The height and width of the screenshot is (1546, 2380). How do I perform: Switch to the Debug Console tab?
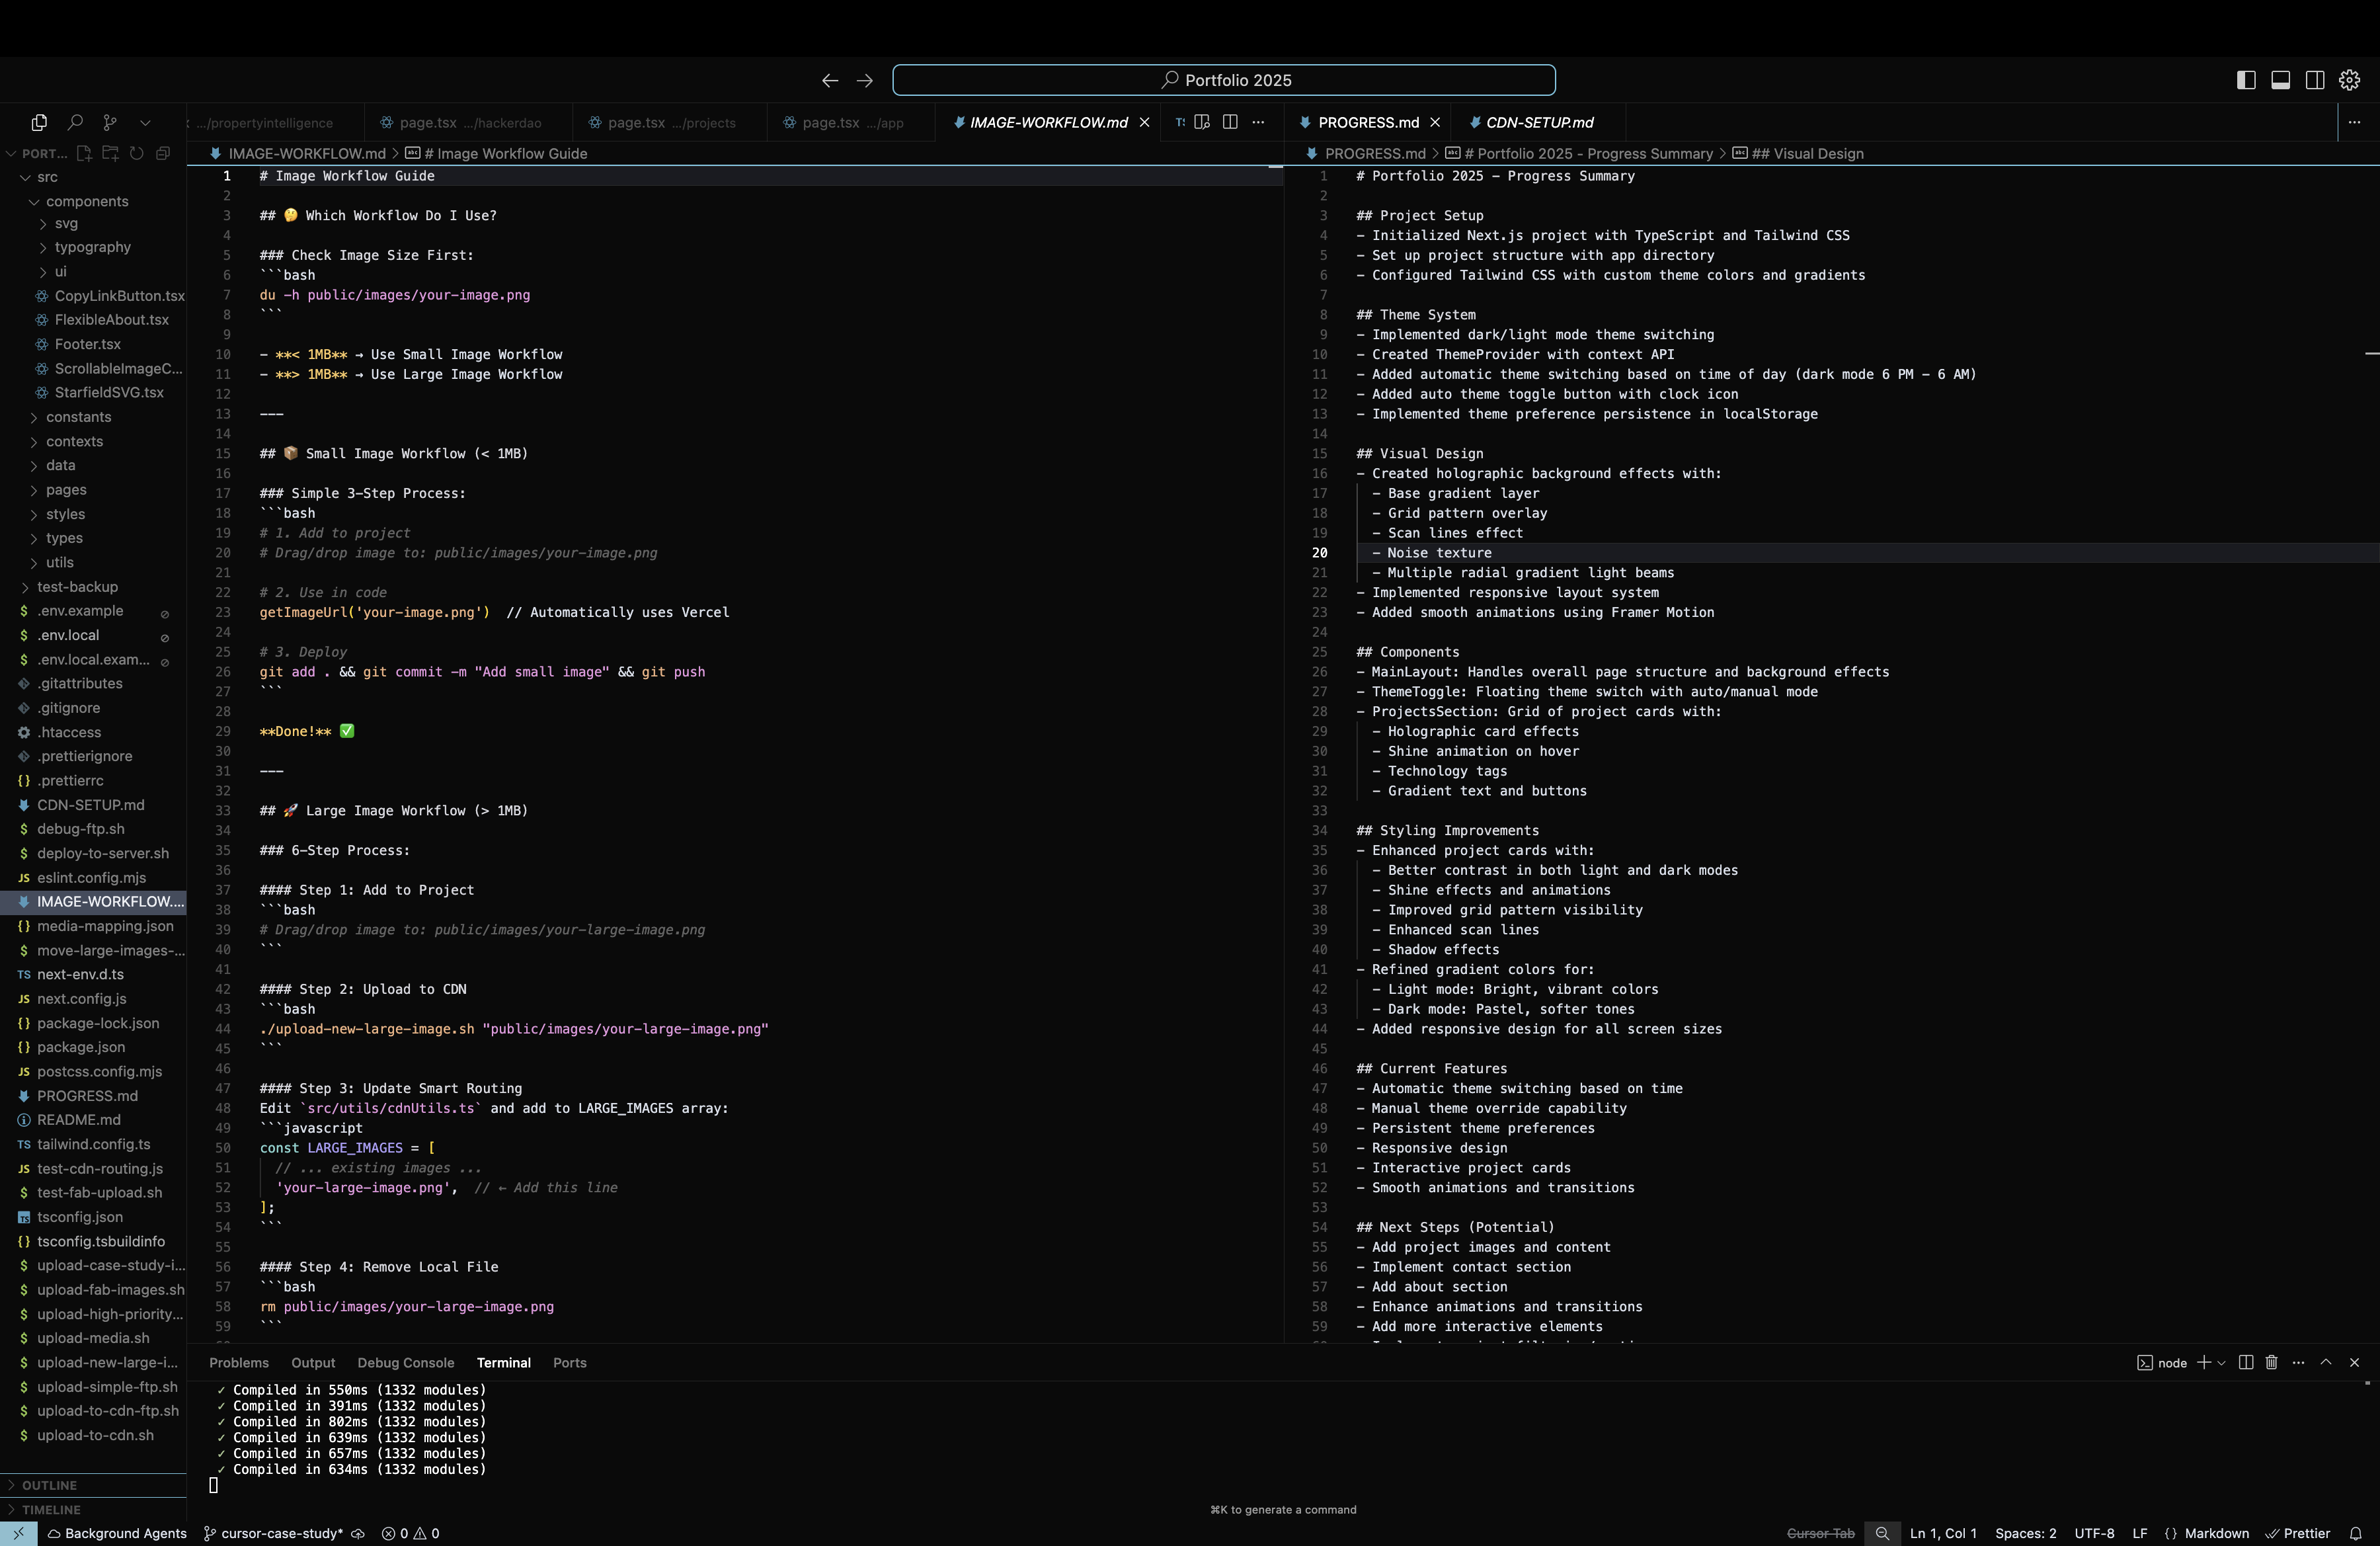[406, 1363]
